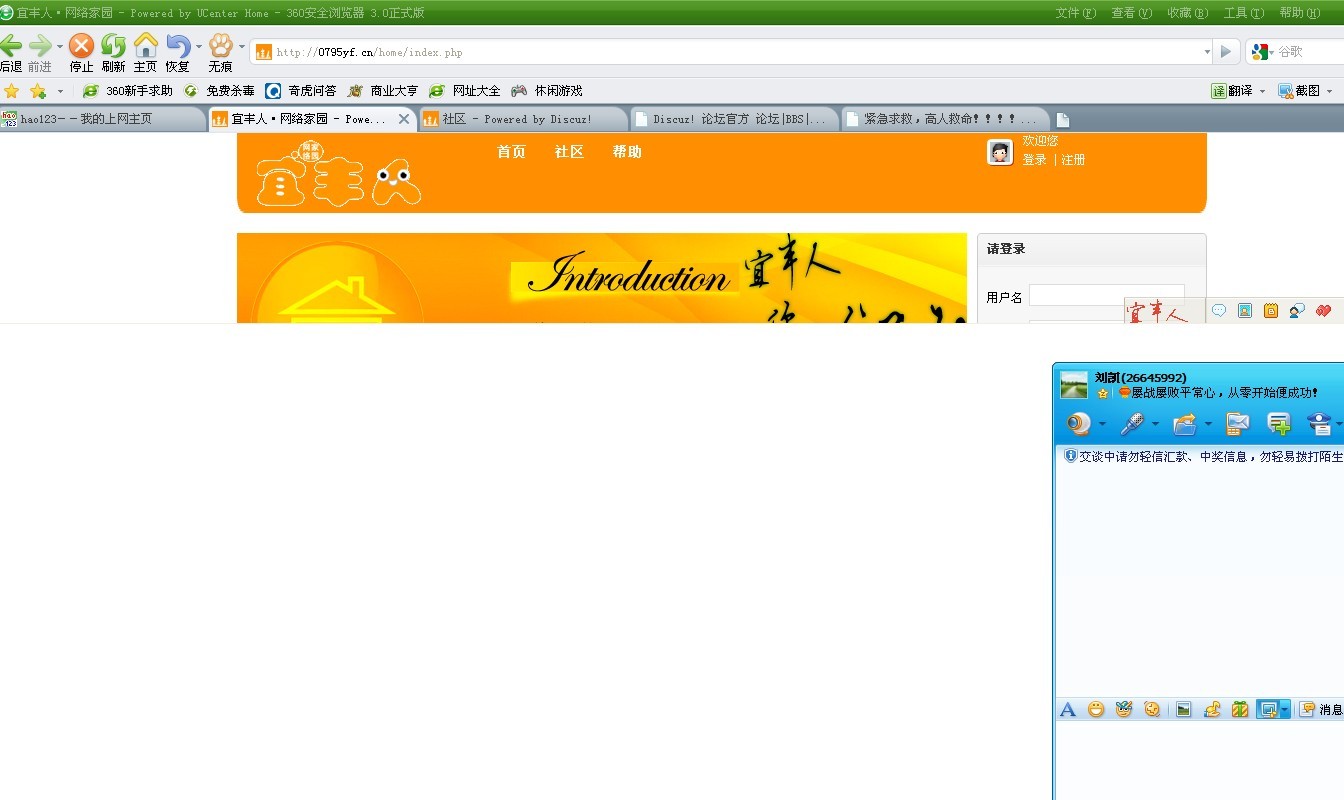Switch to hao123 我的上网主页 tab

tap(103, 119)
